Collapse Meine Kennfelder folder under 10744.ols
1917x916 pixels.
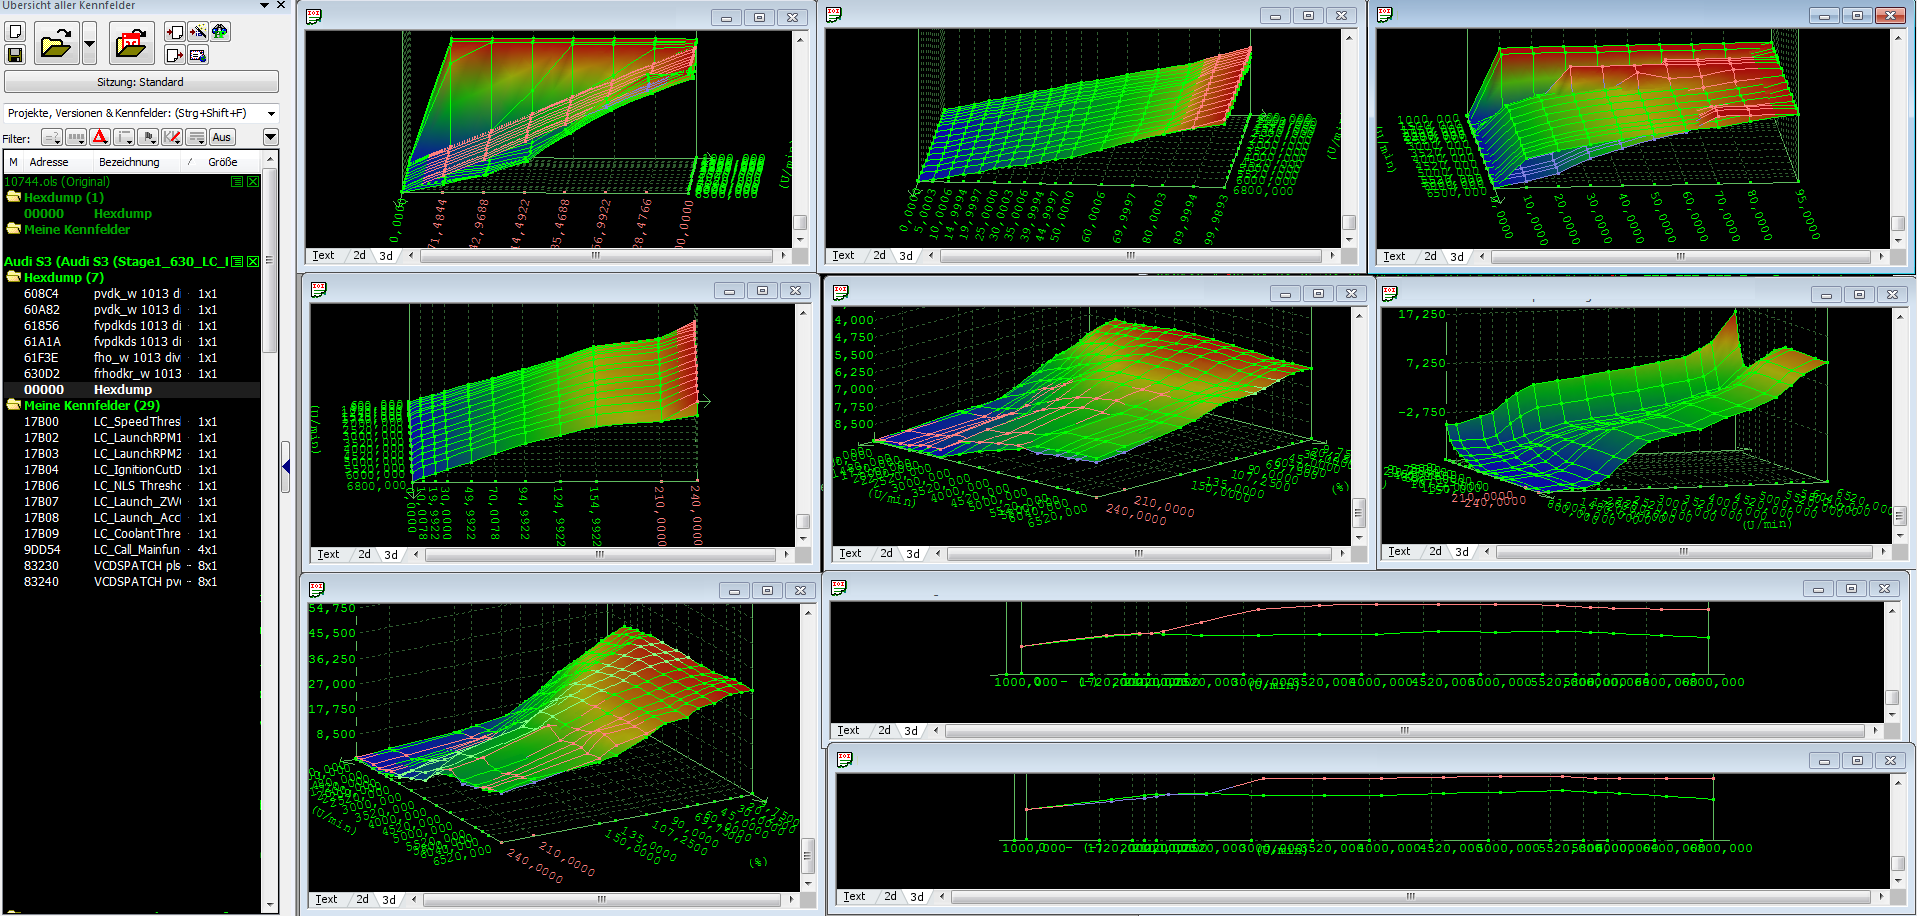[x=14, y=230]
